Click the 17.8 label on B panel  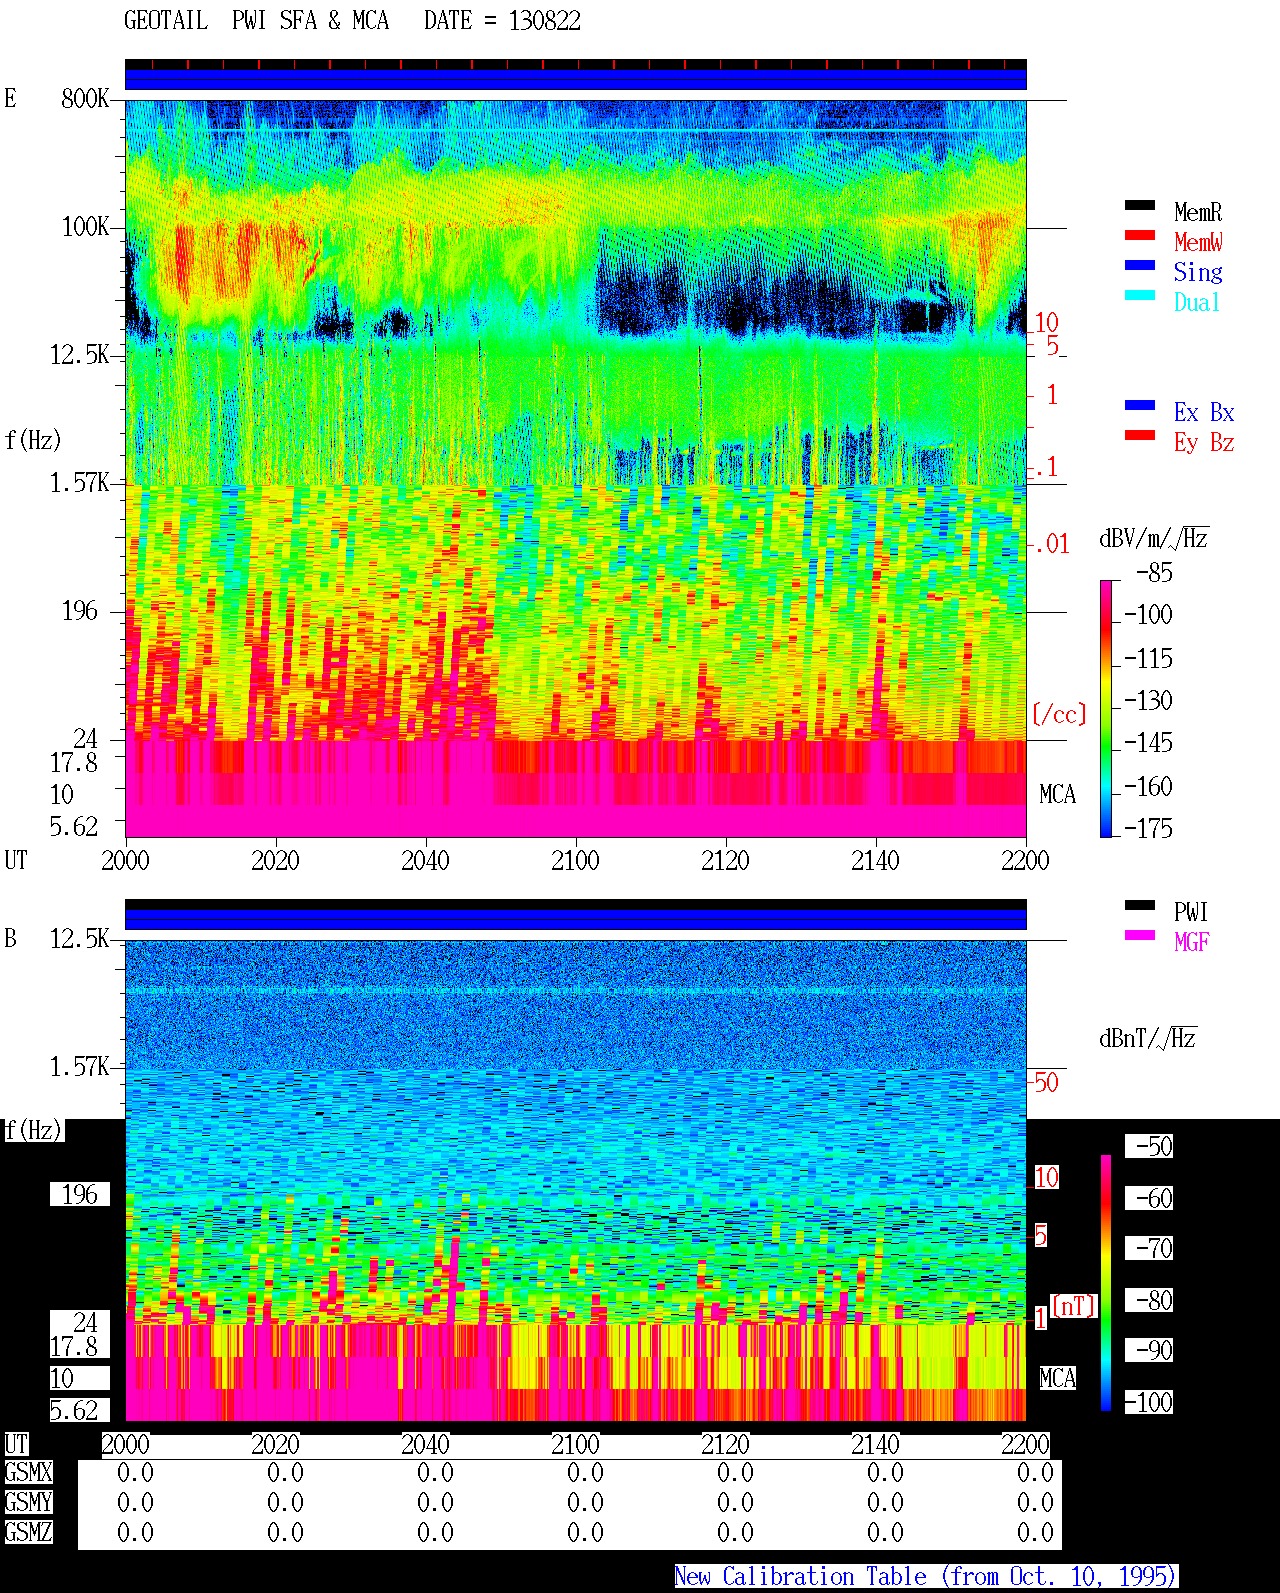coord(74,1347)
